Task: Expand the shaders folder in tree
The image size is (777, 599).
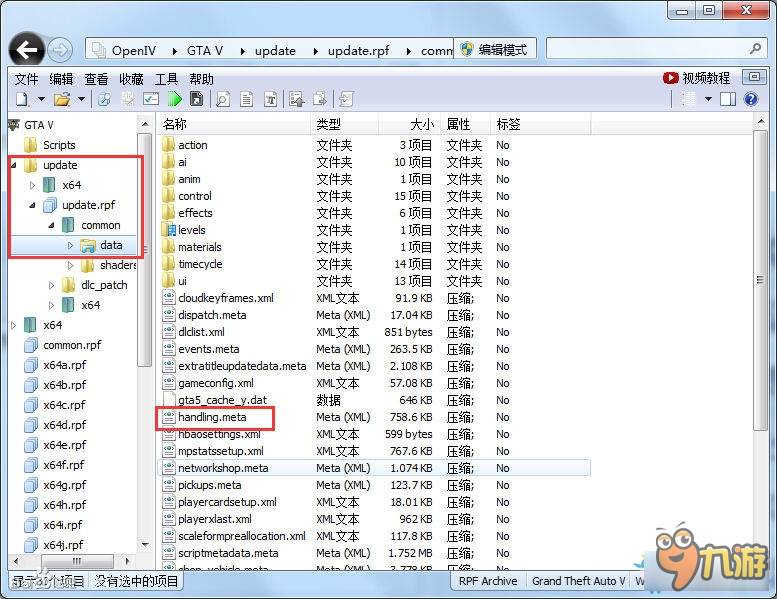Action: (x=70, y=265)
